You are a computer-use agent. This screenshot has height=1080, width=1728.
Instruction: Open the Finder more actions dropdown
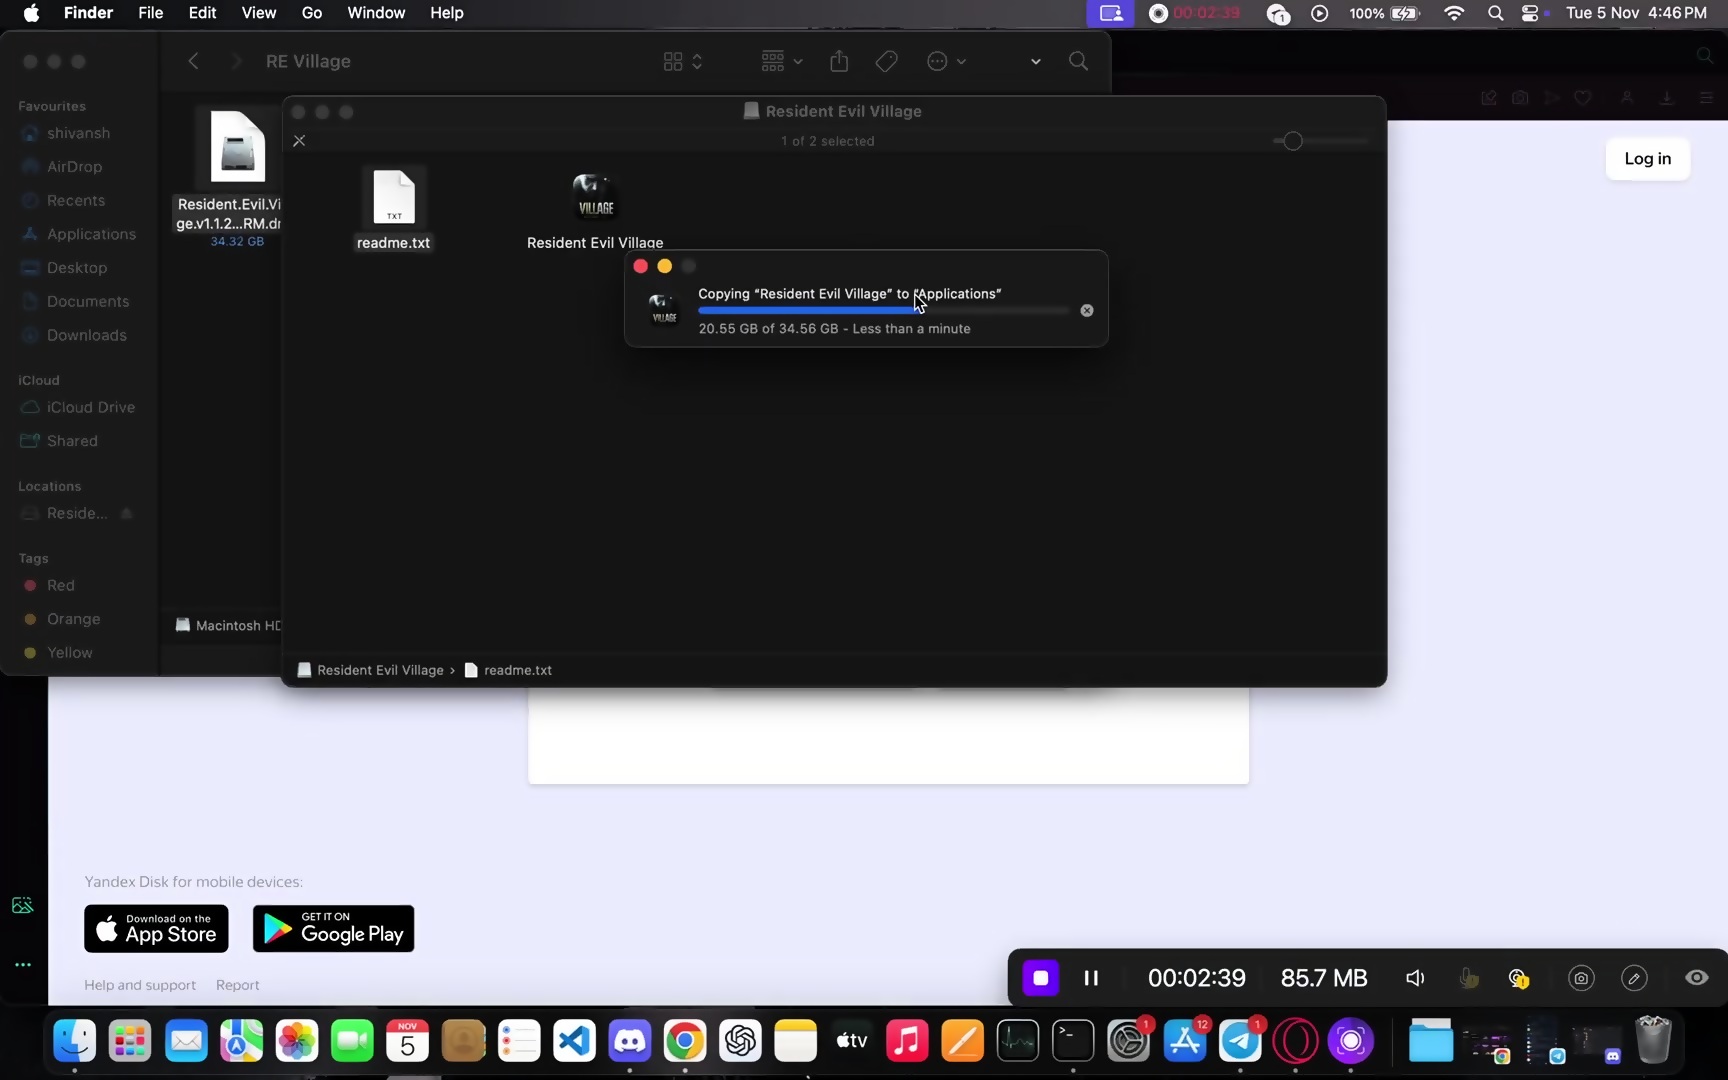945,62
